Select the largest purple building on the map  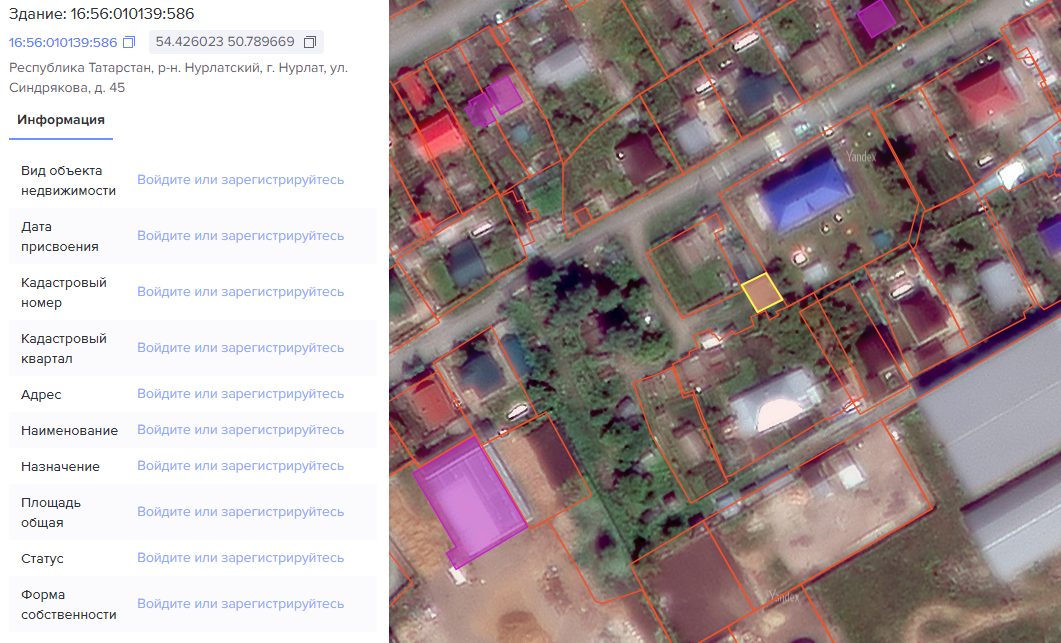tap(470, 500)
